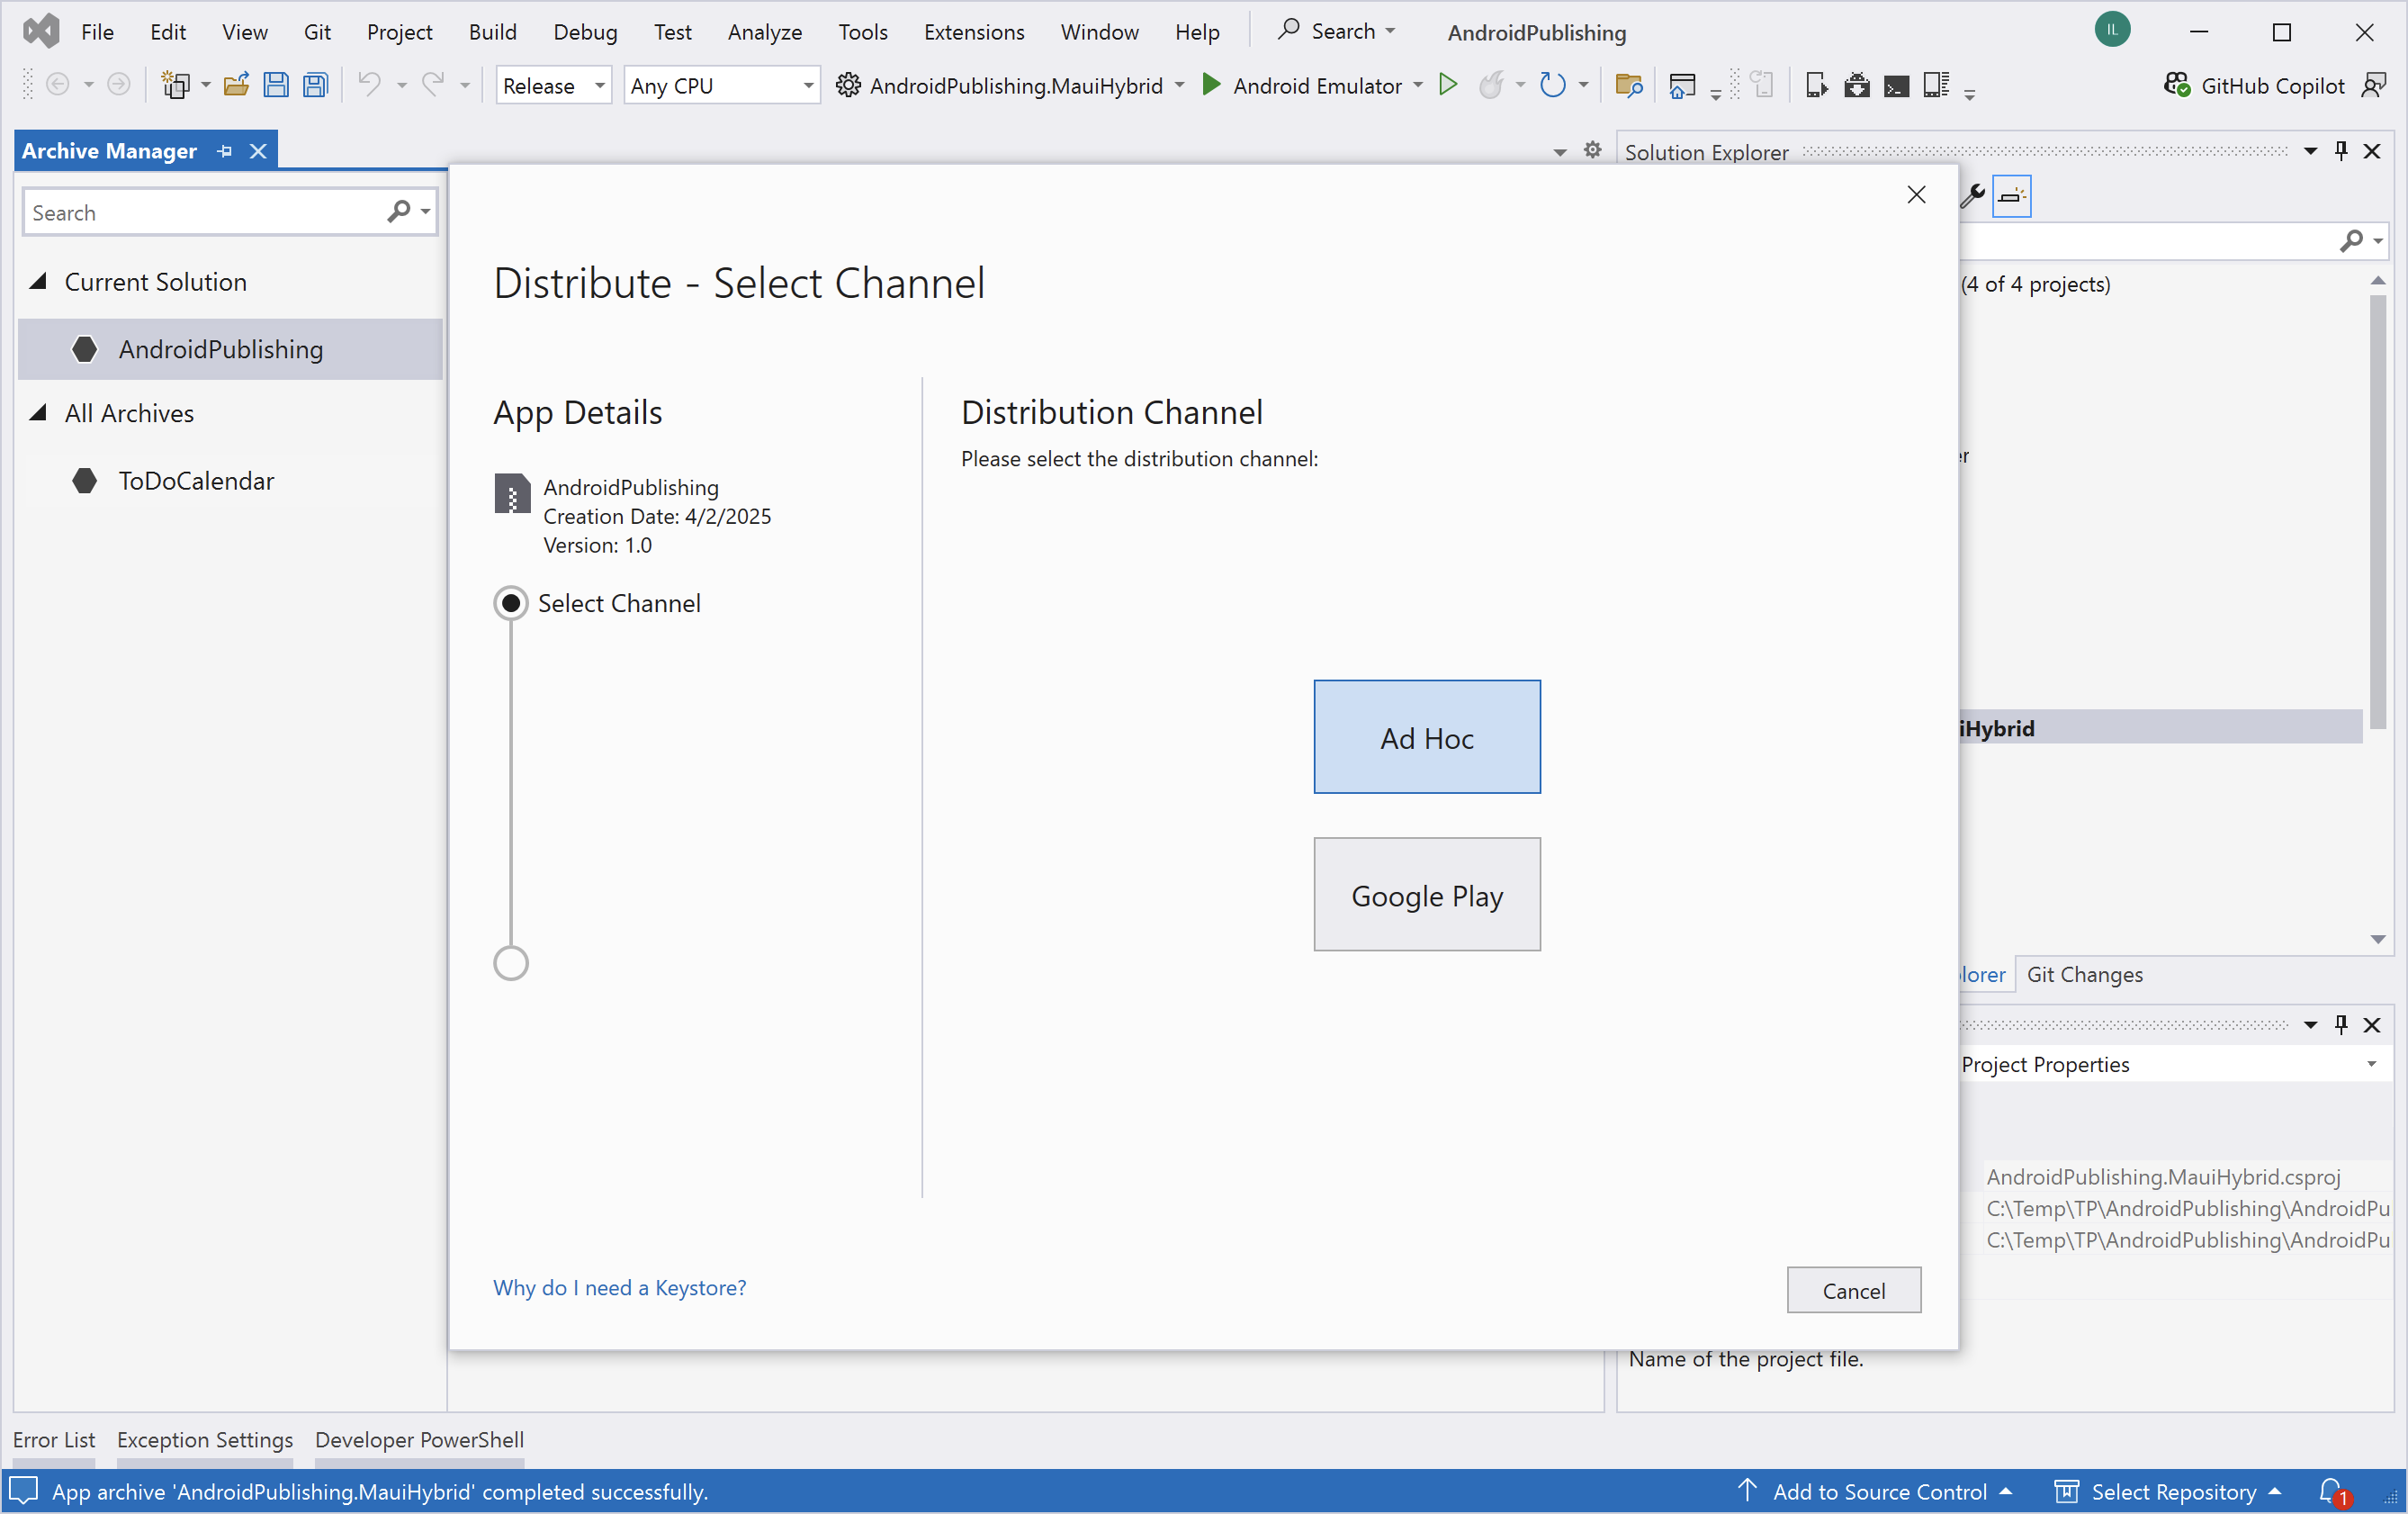Collapse the All Archives tree node
The width and height of the screenshot is (2408, 1514).
pos(38,413)
